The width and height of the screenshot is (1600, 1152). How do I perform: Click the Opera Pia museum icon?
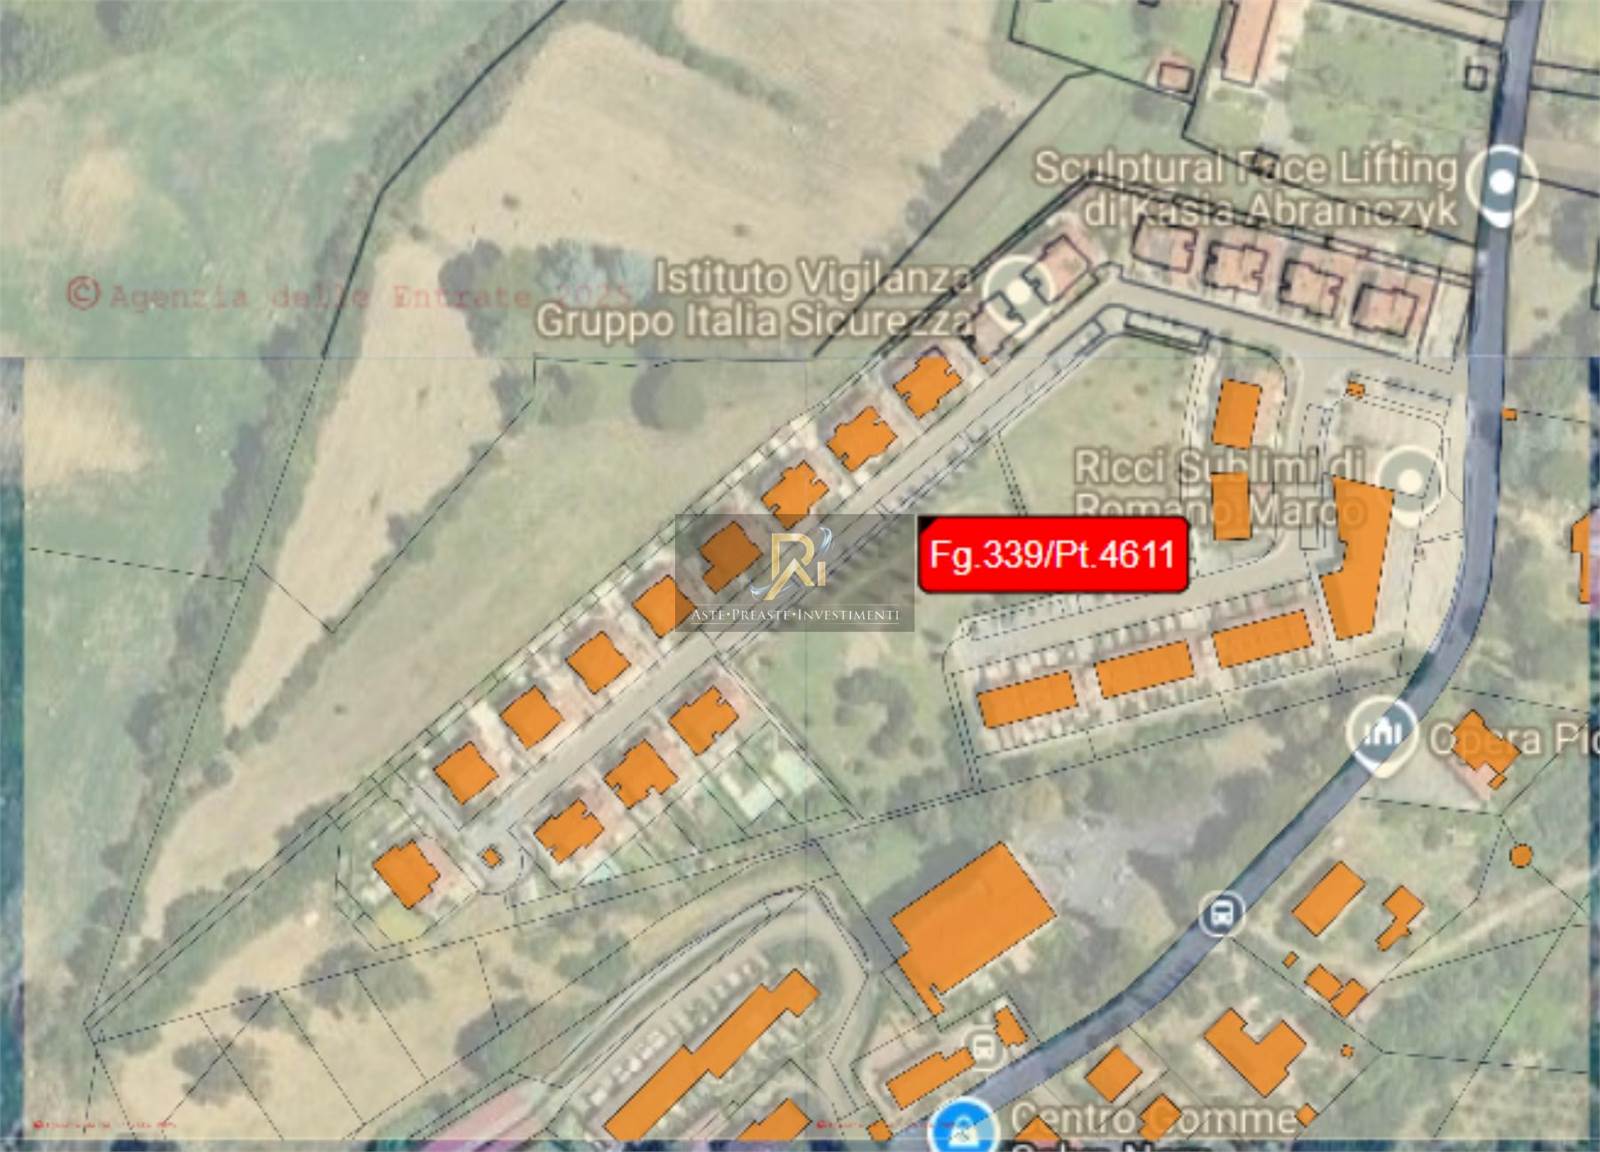[1381, 735]
